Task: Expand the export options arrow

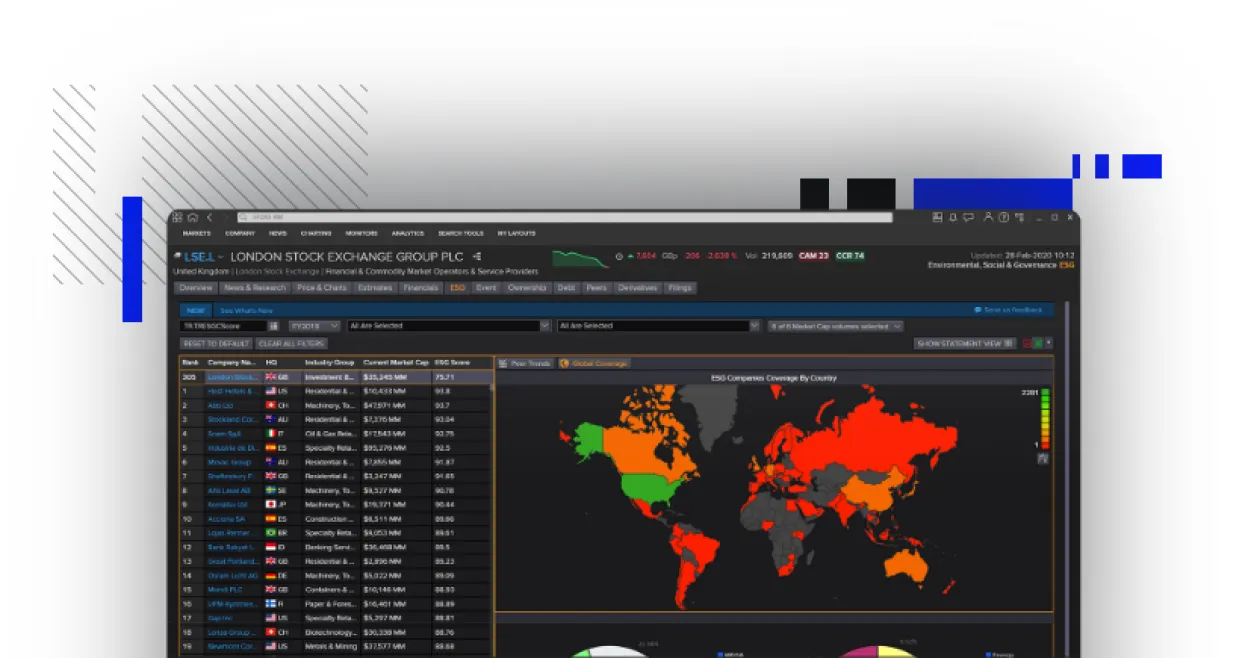Action: [1049, 343]
